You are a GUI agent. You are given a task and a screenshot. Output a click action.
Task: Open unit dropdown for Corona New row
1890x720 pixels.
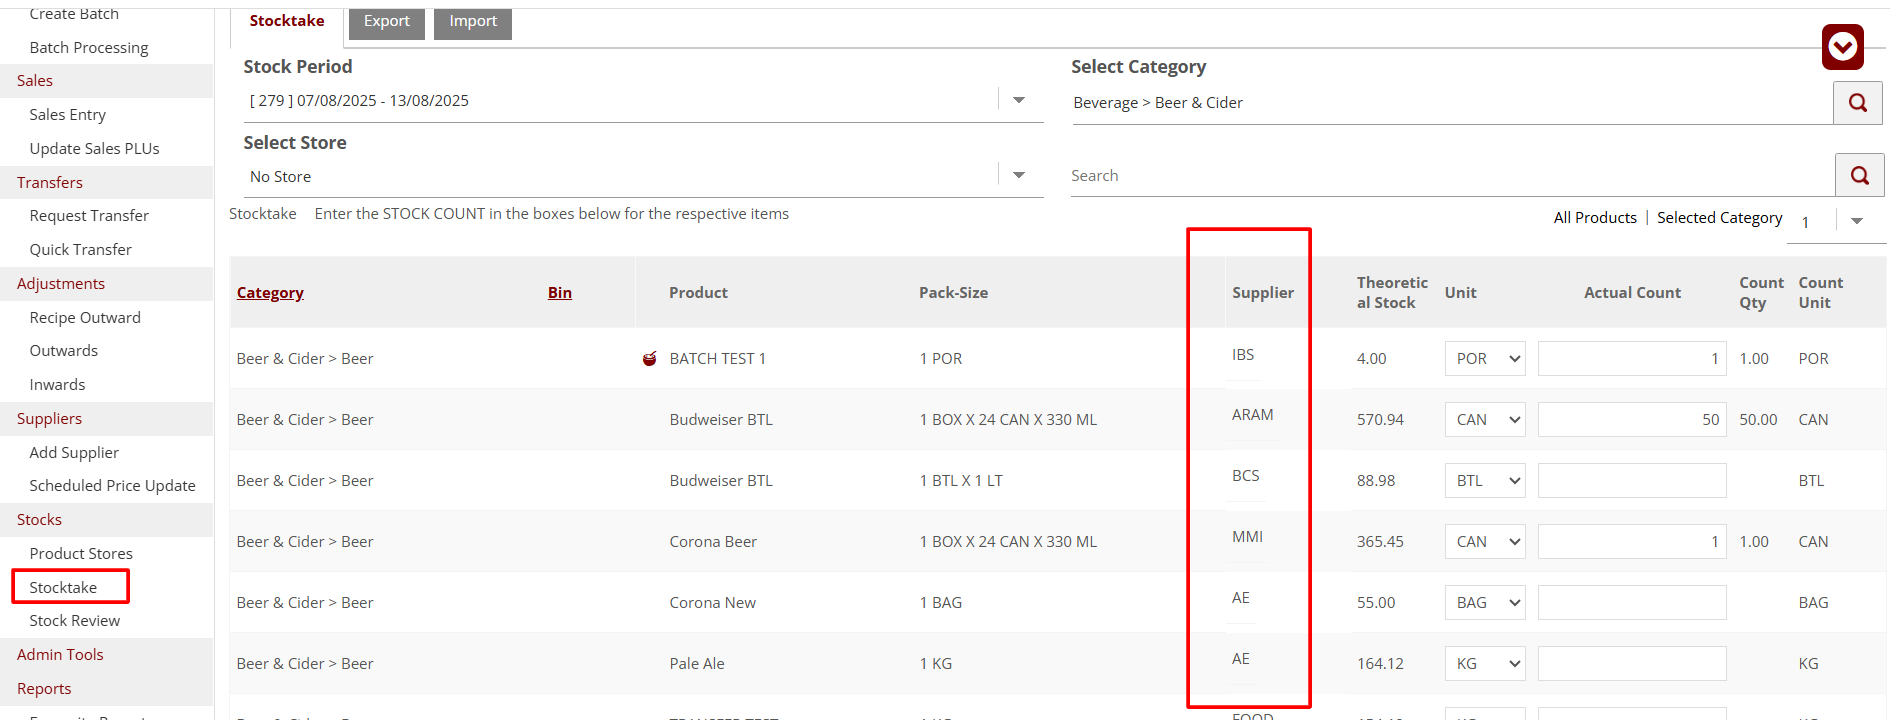coord(1485,603)
